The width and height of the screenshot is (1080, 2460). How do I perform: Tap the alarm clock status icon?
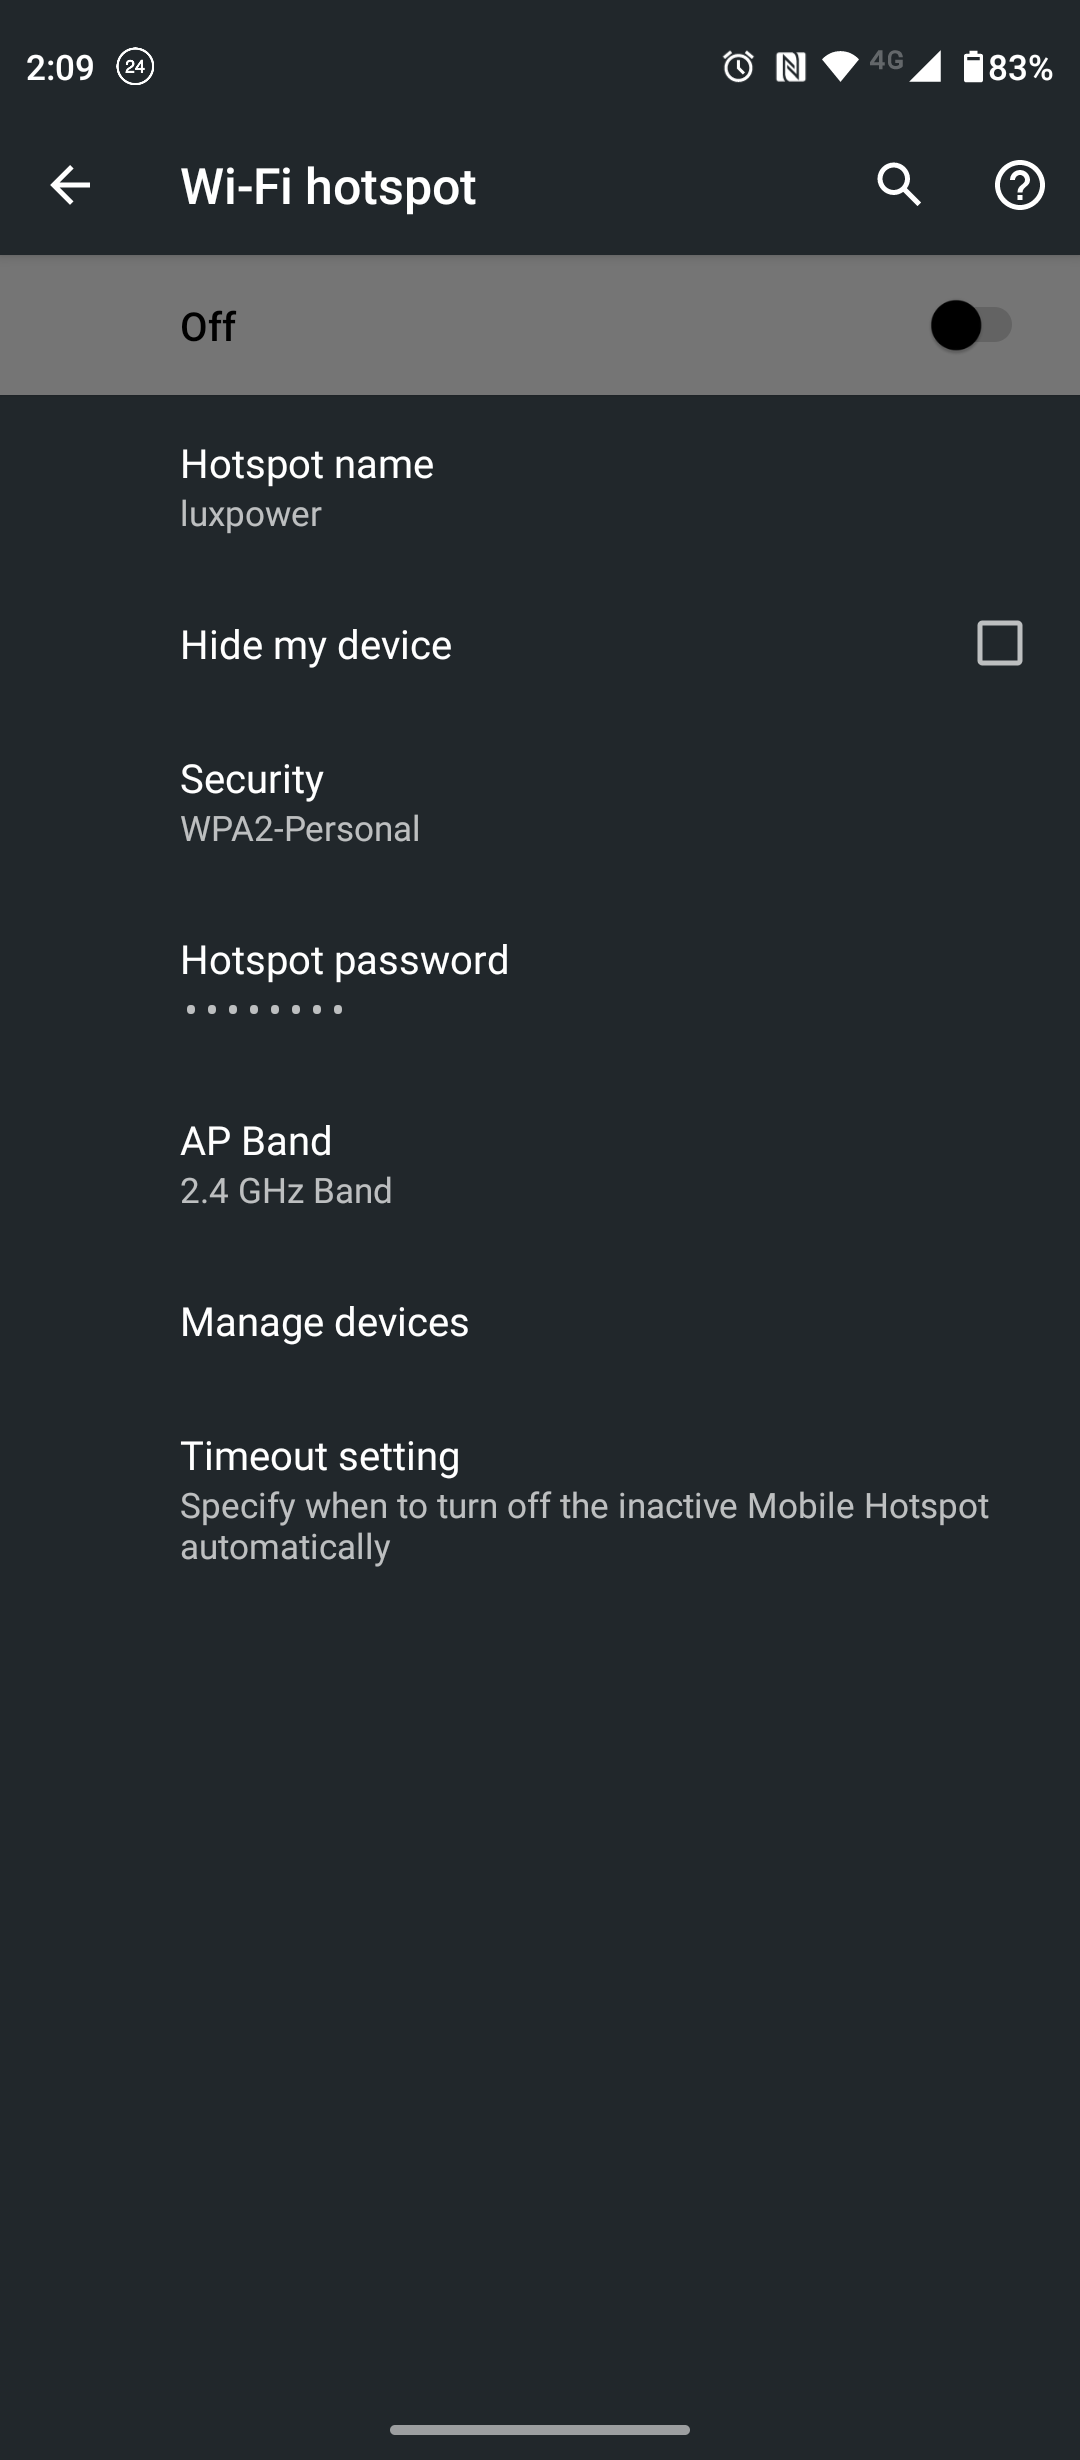point(738,67)
